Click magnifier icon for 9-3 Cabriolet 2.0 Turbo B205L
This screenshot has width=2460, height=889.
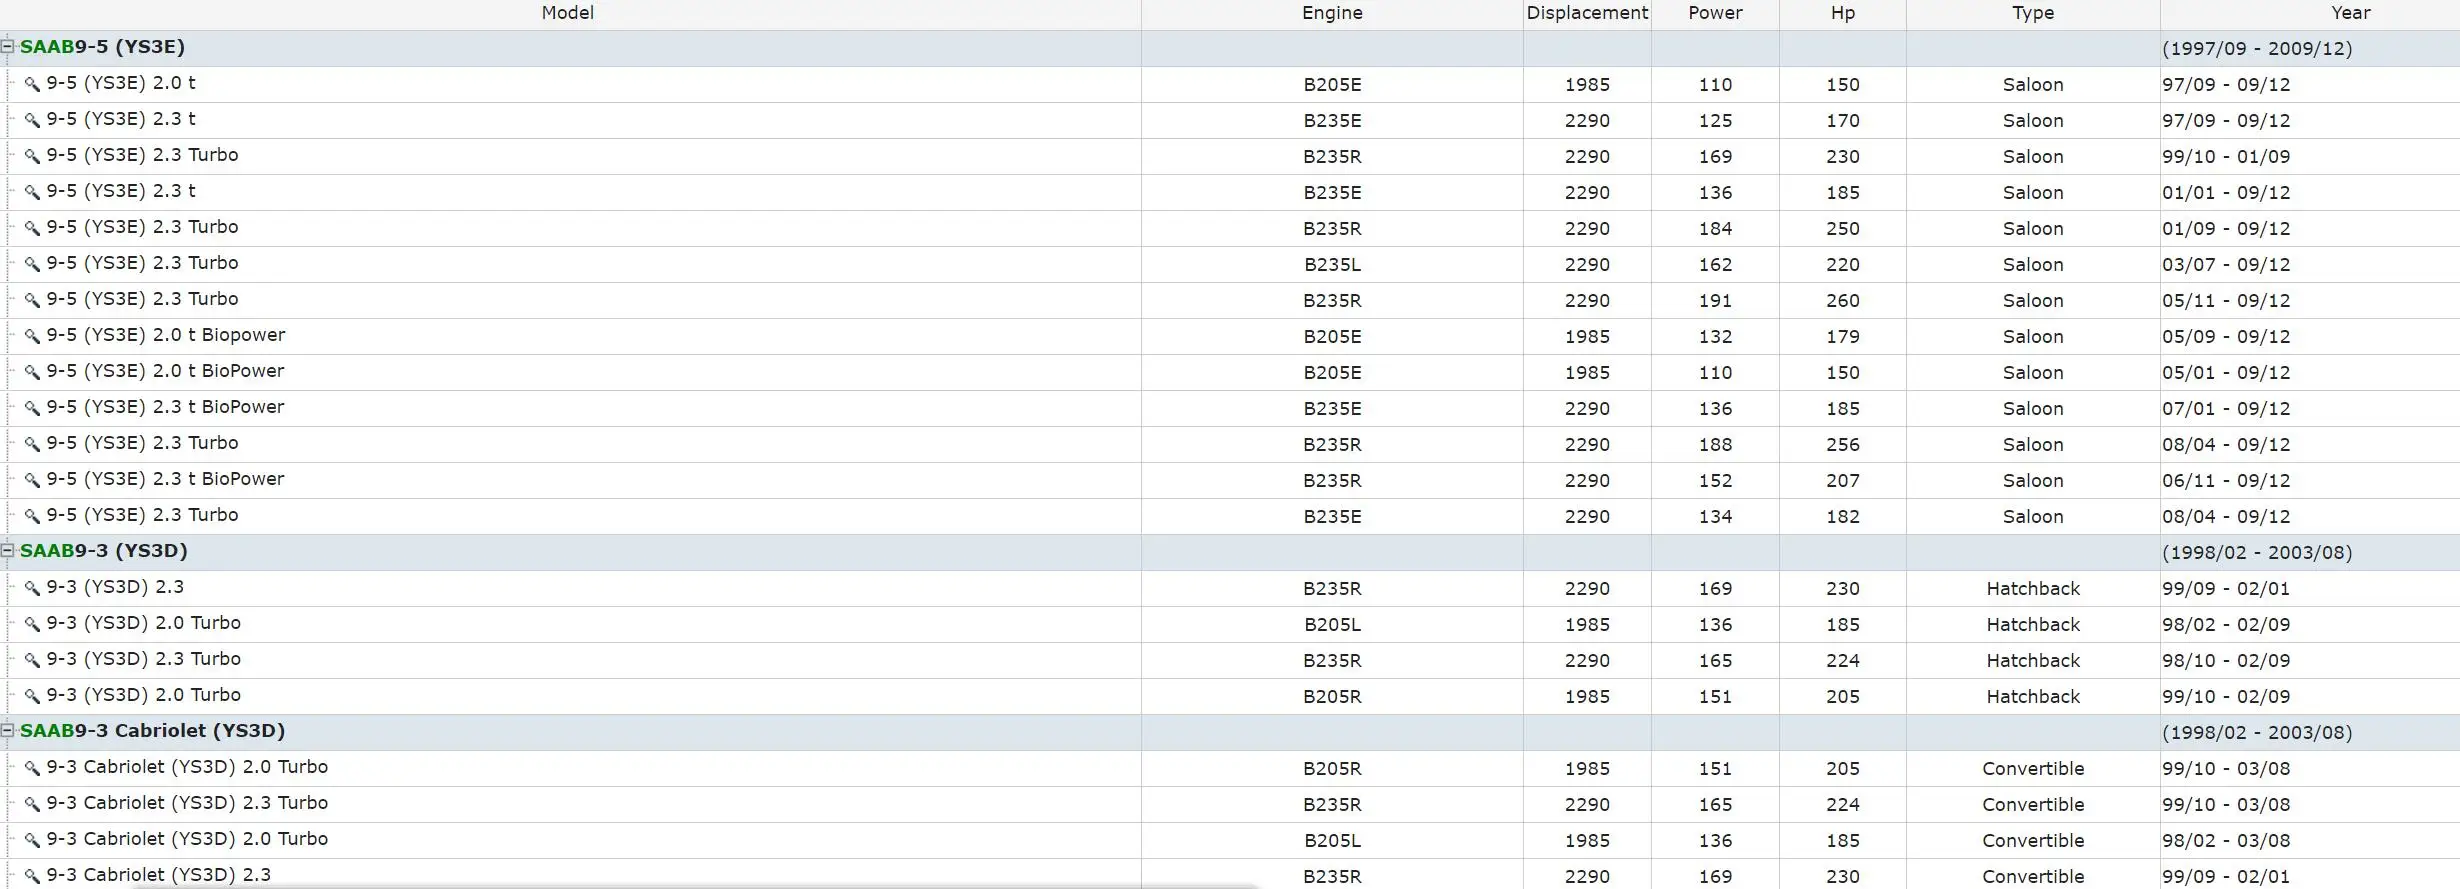pos(32,840)
